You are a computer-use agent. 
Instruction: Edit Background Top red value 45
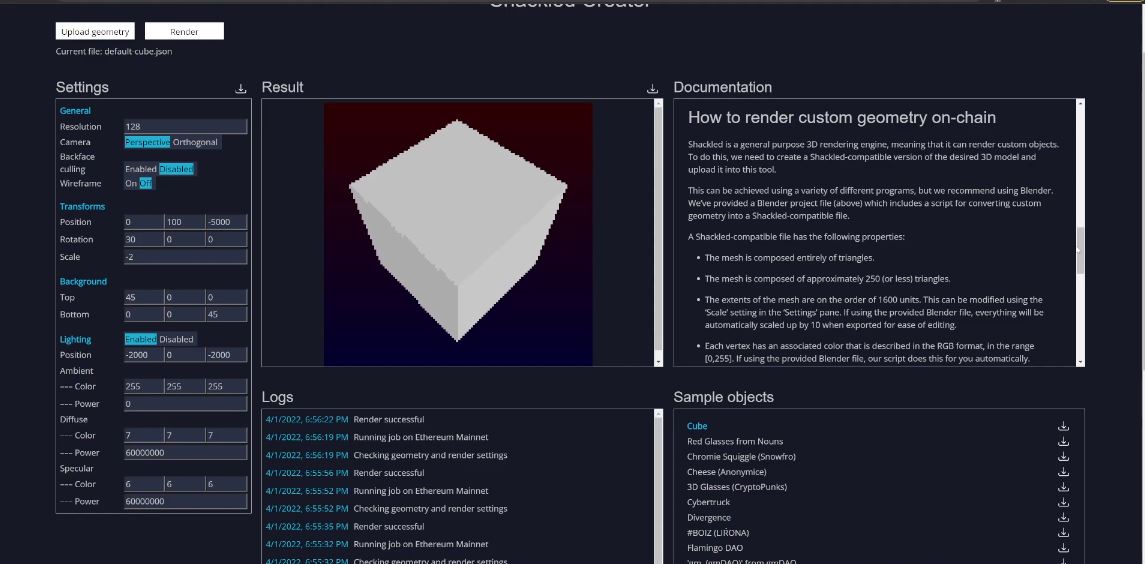point(144,297)
